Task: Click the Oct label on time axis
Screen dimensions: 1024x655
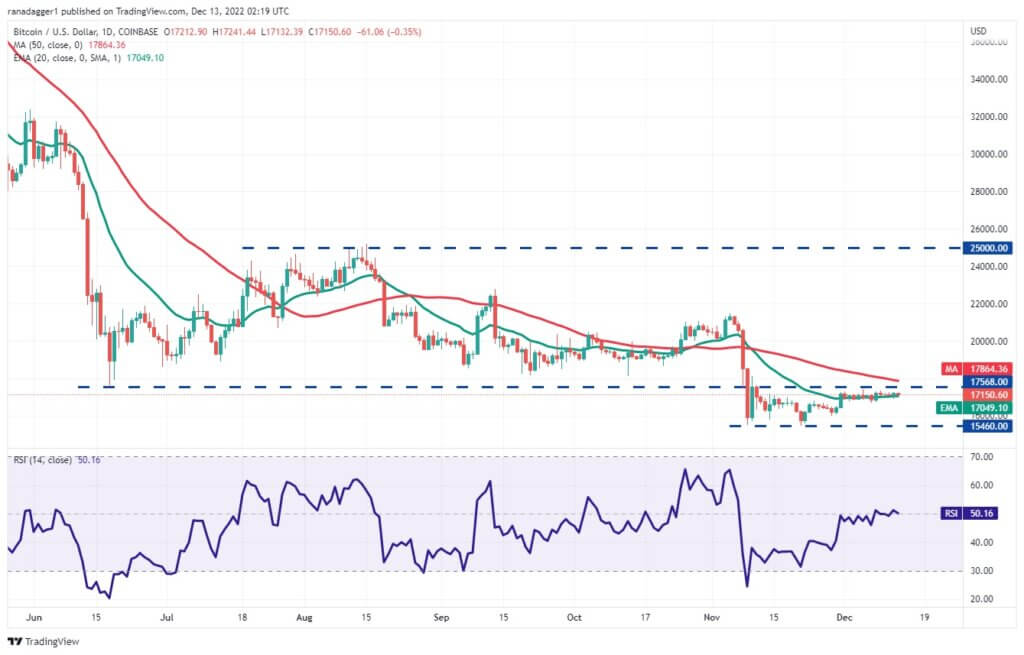Action: 574,617
